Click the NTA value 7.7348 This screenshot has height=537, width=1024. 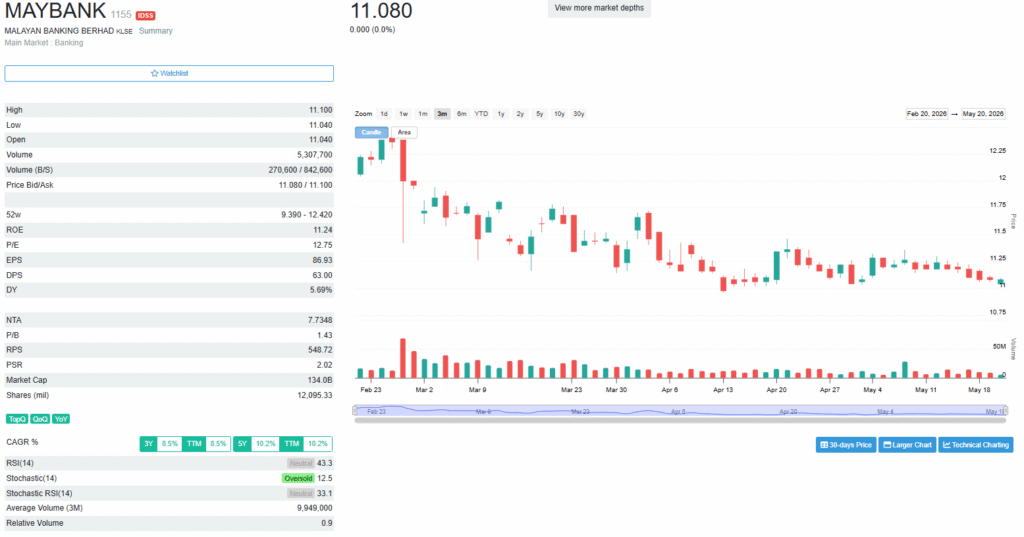(x=320, y=320)
